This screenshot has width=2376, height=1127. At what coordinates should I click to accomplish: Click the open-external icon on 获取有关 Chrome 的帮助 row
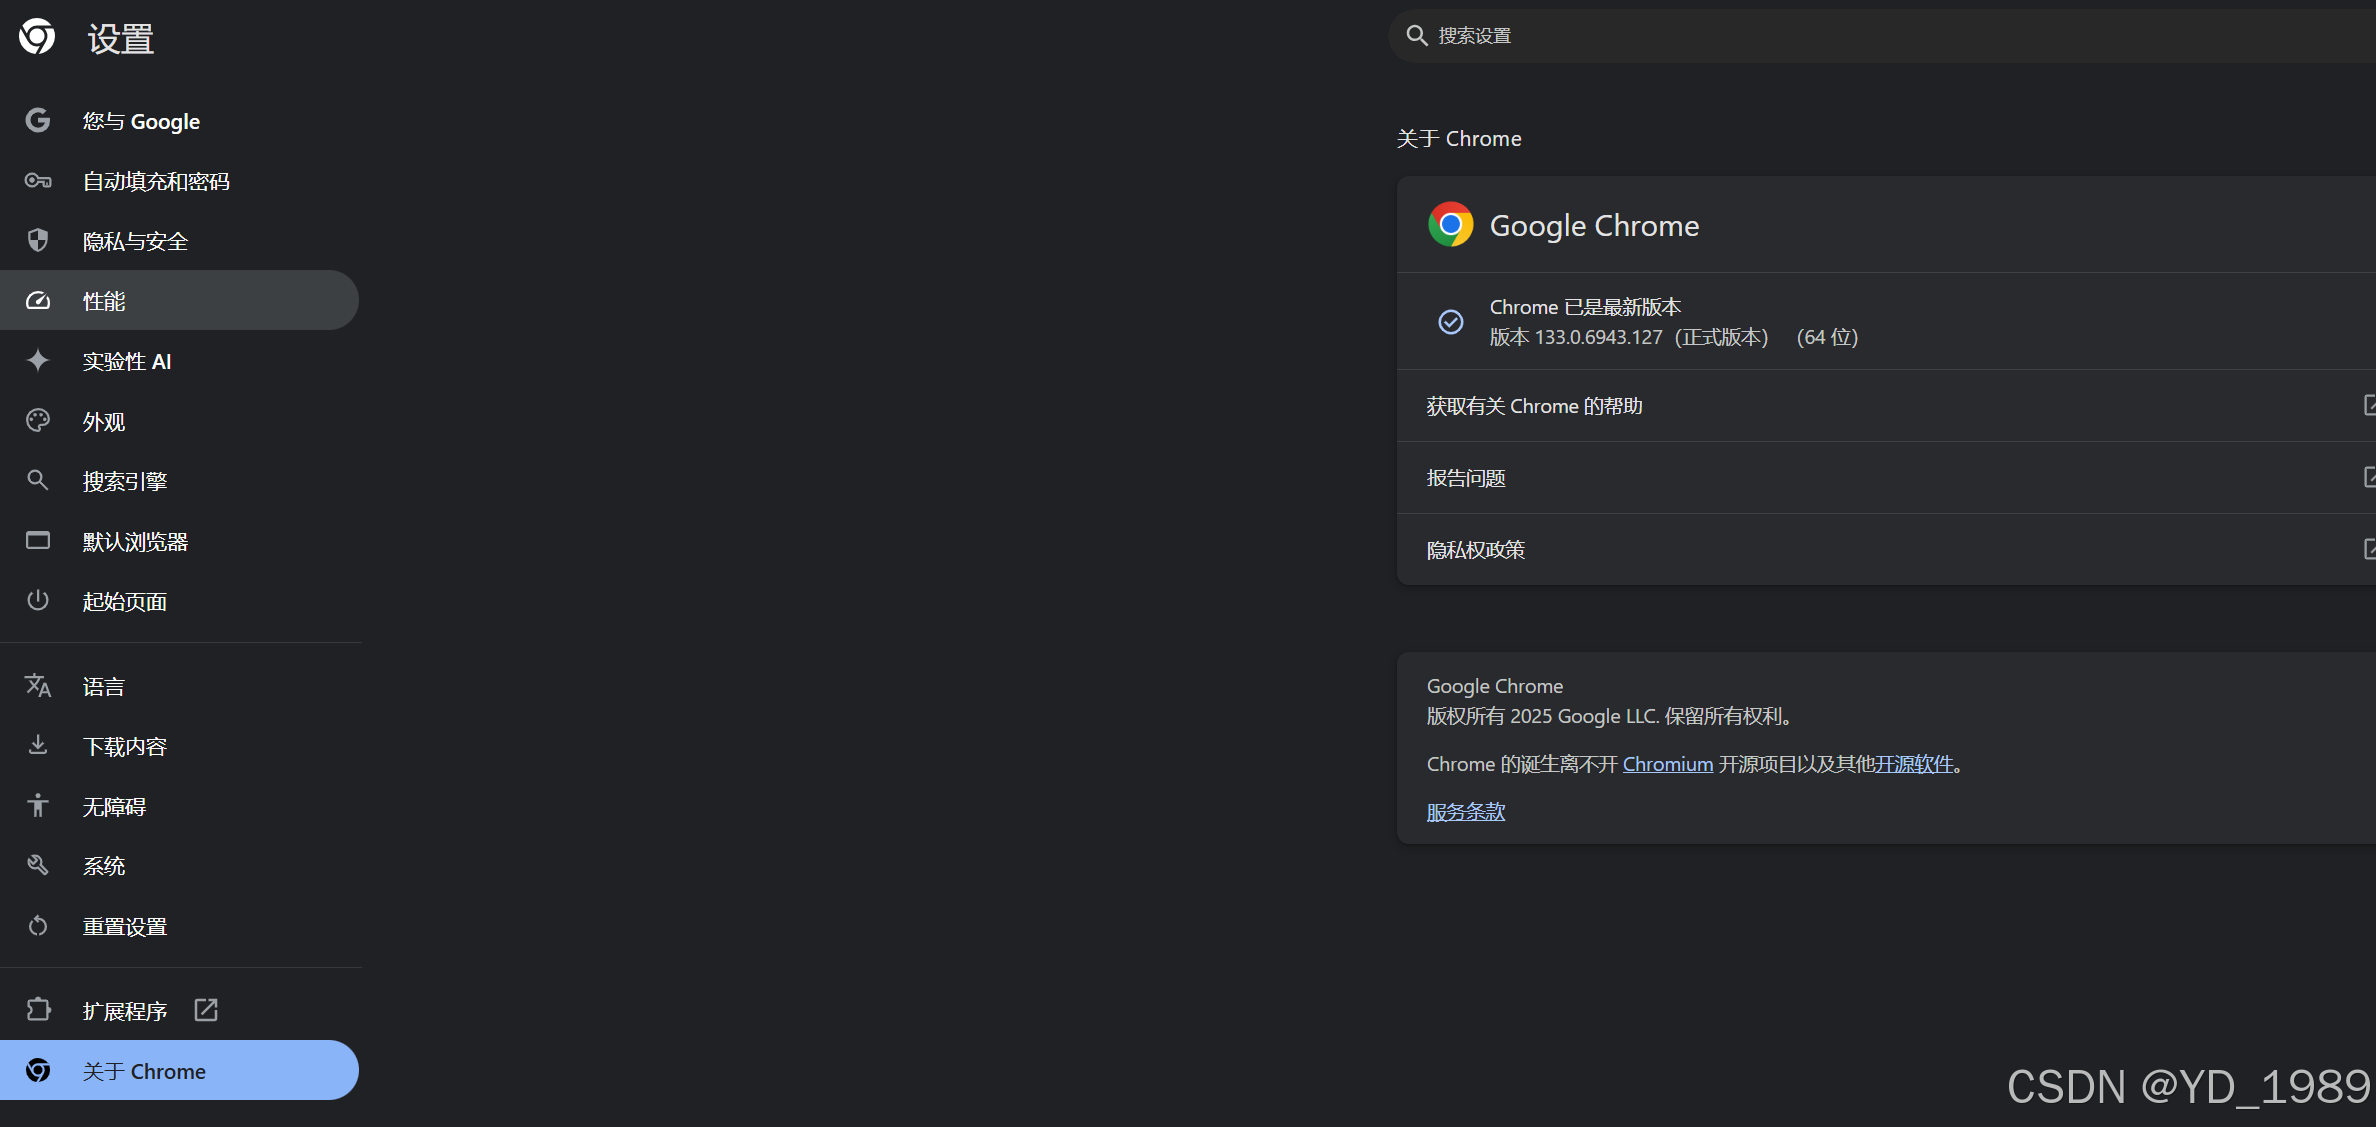2369,405
